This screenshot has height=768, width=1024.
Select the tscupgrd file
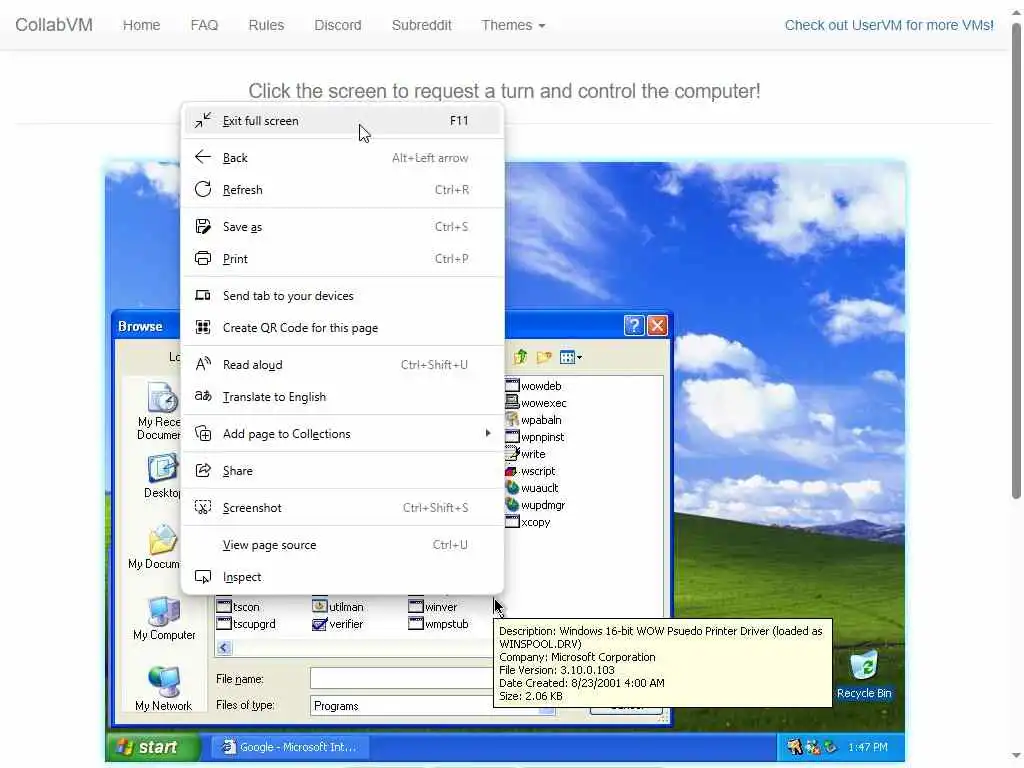click(246, 624)
